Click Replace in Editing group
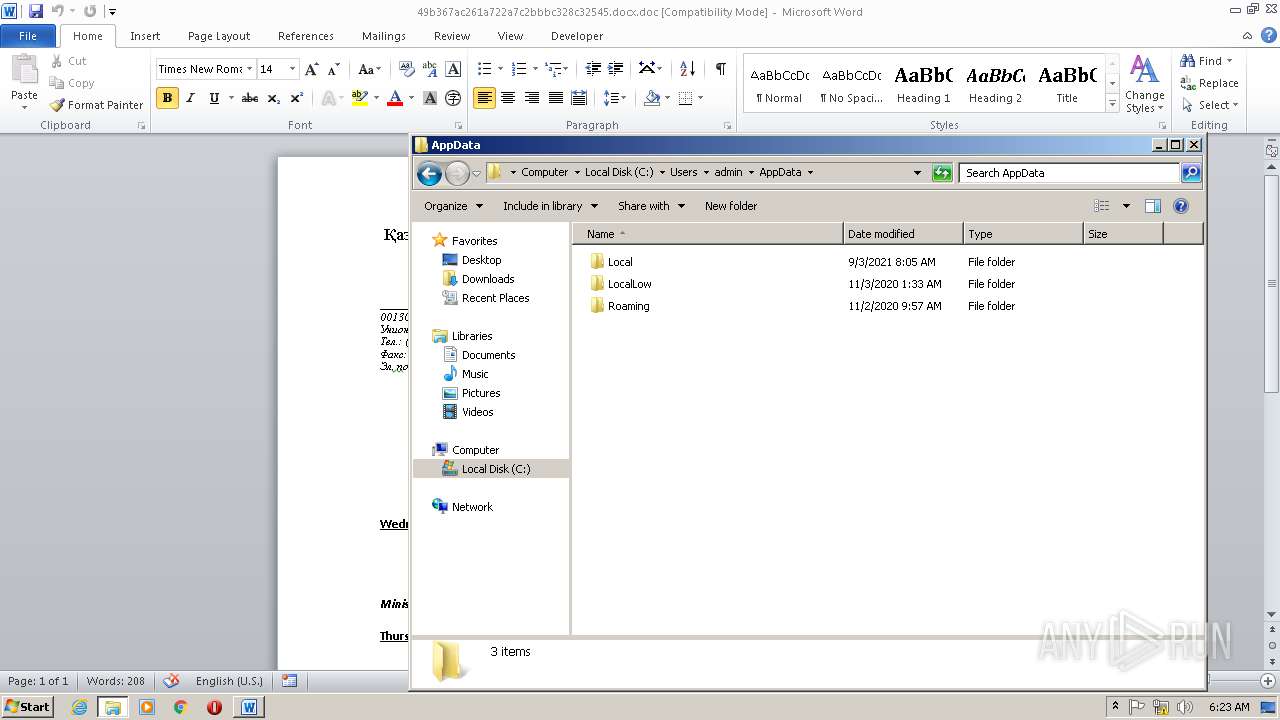The width and height of the screenshot is (1280, 720). pos(1209,83)
